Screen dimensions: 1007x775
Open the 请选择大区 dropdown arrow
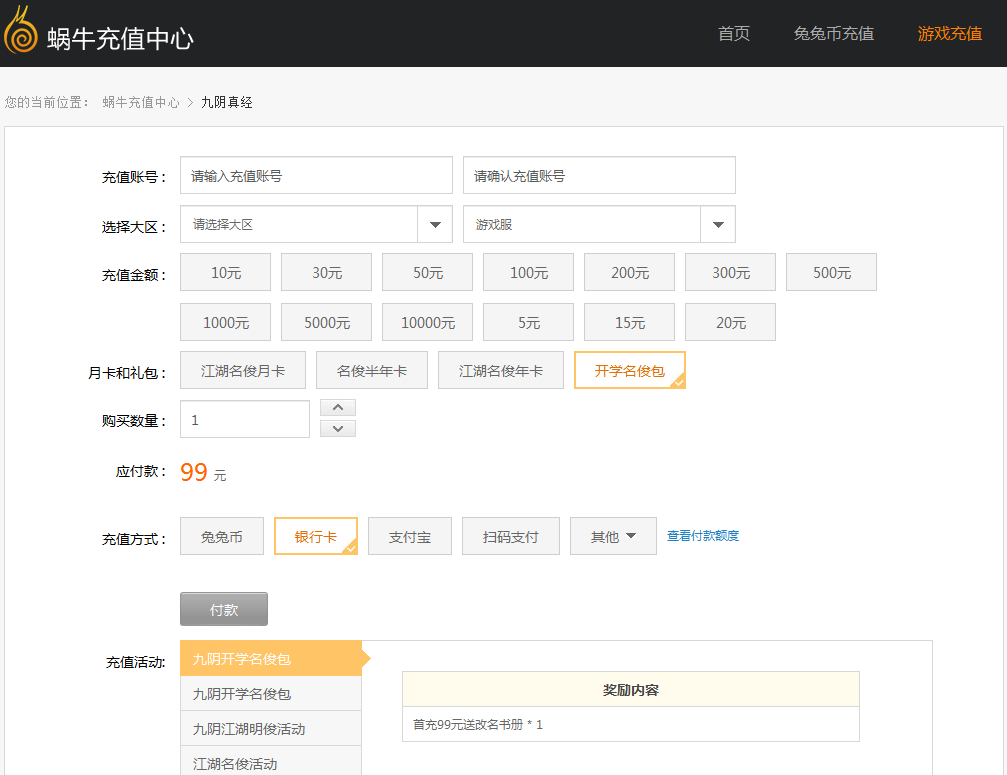click(x=435, y=225)
